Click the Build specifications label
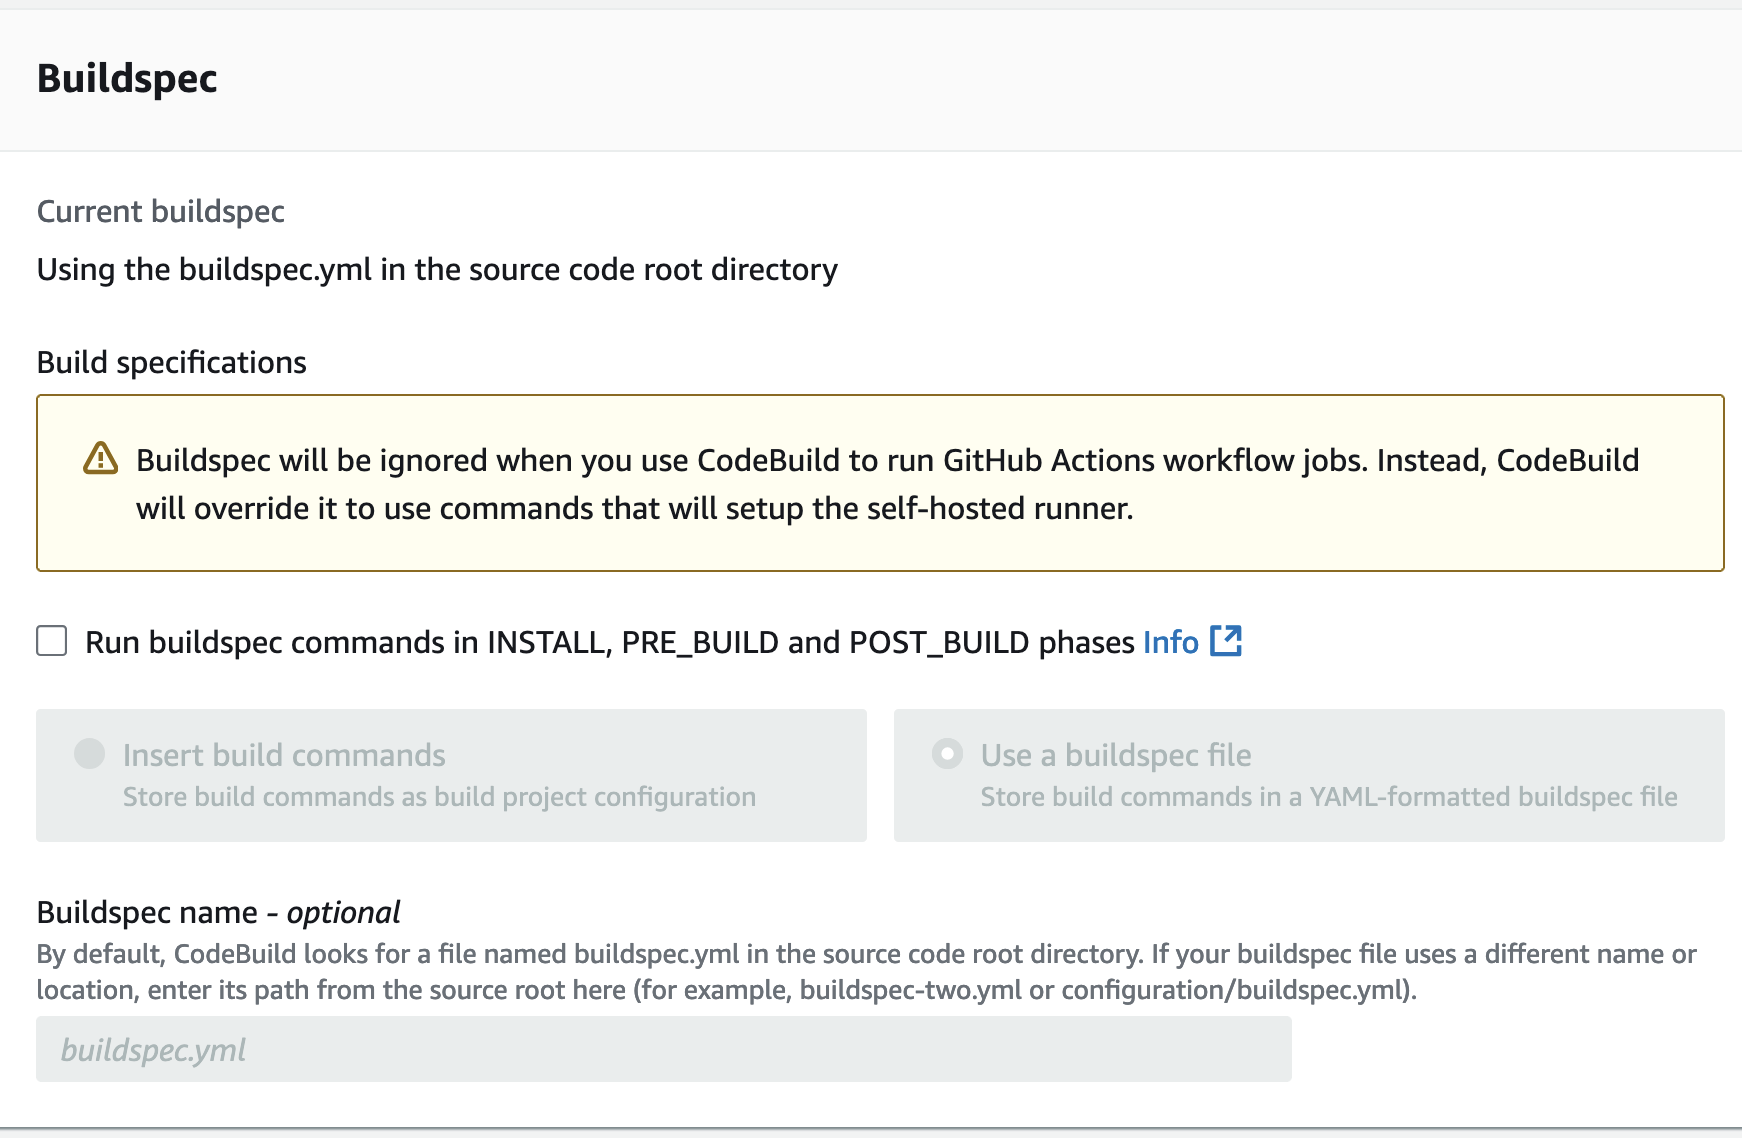 click(171, 362)
